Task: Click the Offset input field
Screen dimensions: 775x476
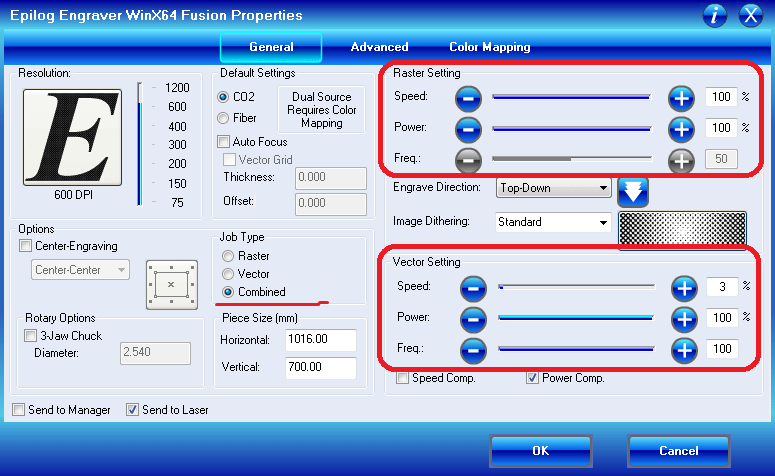Action: pos(331,204)
